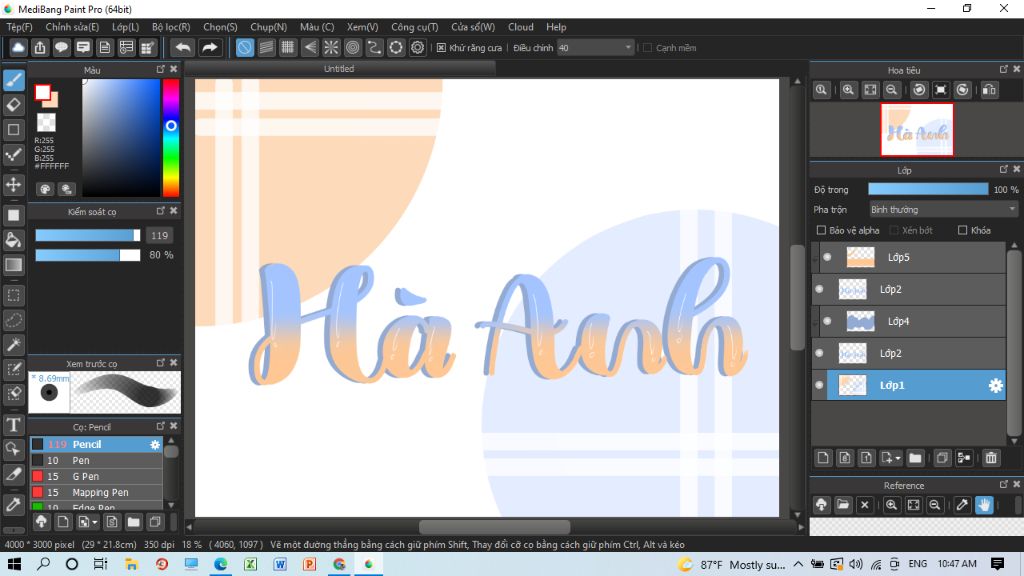The height and width of the screenshot is (576, 1024).
Task: Zoom out the navigator view
Action: [891, 90]
